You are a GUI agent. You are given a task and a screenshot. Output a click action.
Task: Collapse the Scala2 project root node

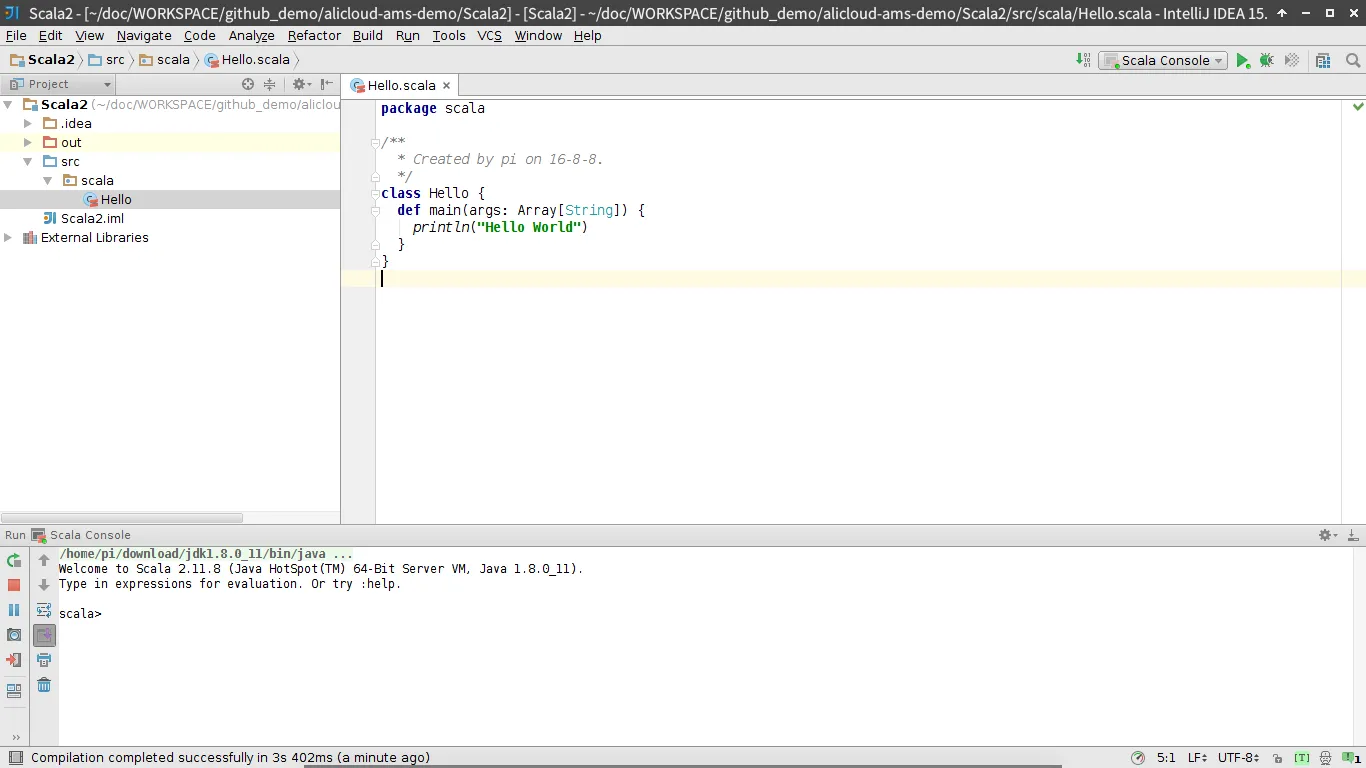tap(8, 104)
